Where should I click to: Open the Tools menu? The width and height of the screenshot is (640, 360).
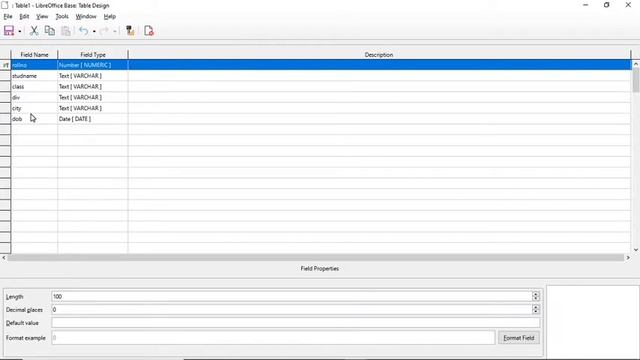tap(62, 16)
